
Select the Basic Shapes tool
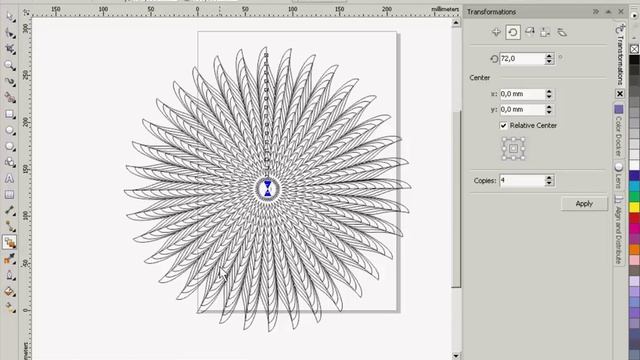click(x=10, y=162)
